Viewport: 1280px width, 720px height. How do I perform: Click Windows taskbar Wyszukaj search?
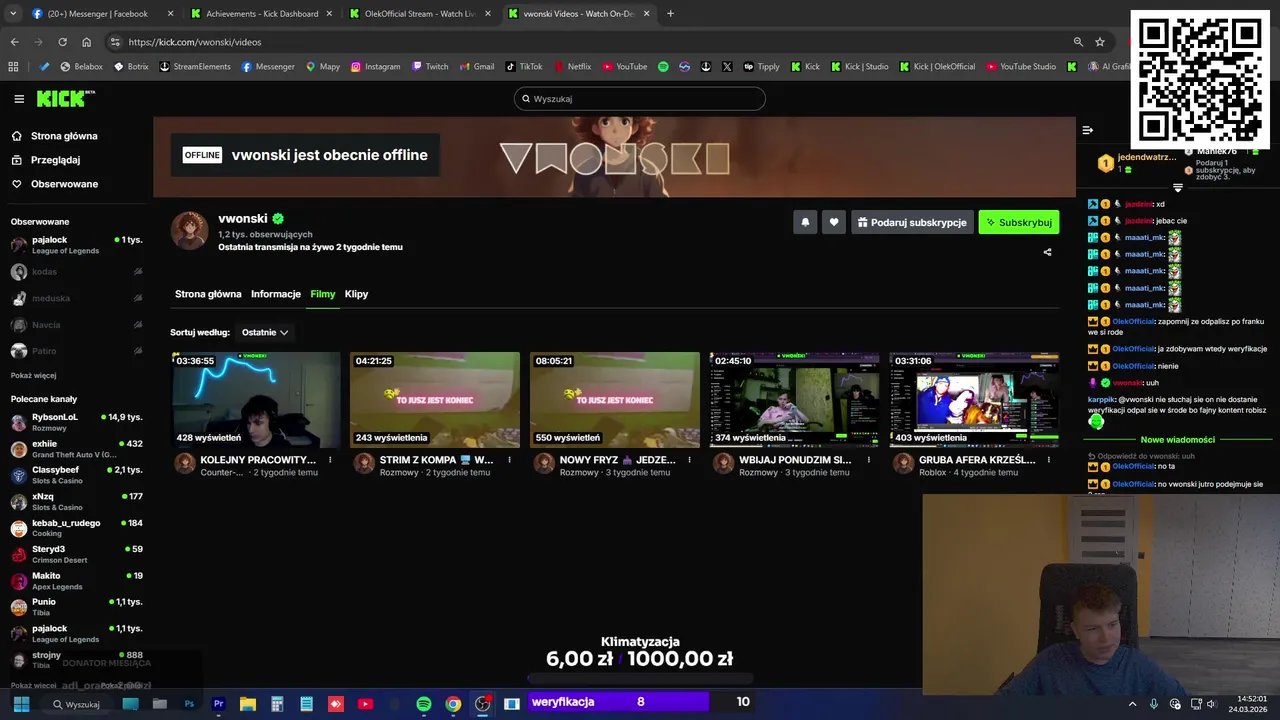(x=76, y=704)
